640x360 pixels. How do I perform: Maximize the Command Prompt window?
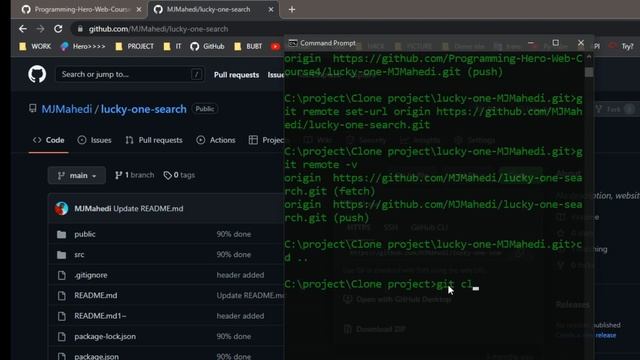(556, 42)
